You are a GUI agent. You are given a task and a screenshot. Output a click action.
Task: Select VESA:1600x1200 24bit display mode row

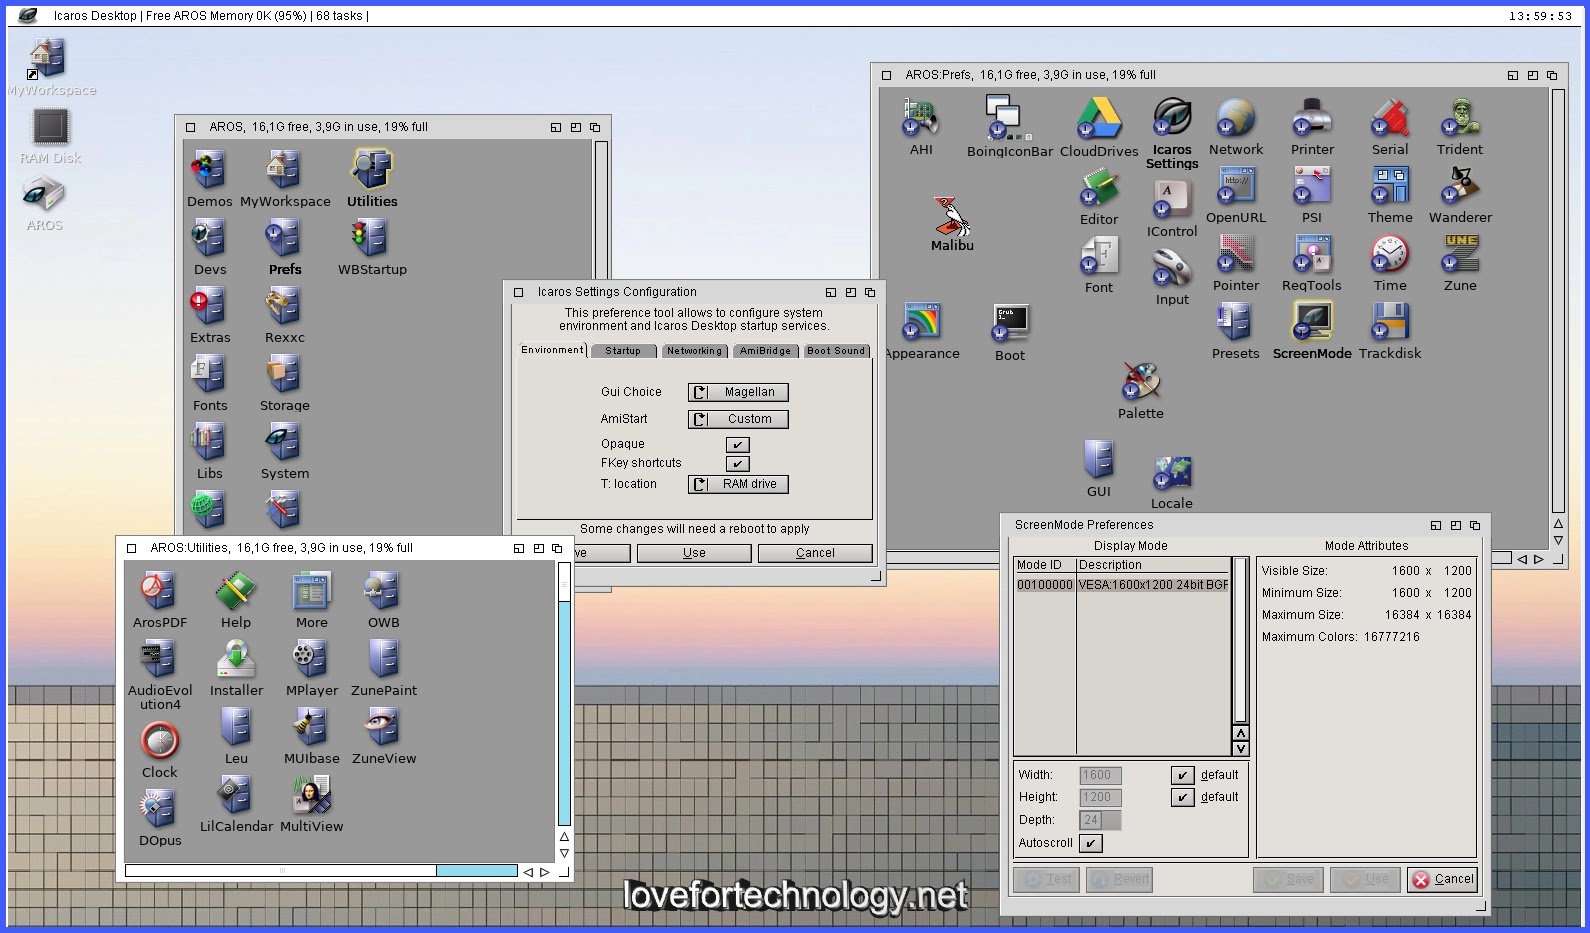(1122, 585)
